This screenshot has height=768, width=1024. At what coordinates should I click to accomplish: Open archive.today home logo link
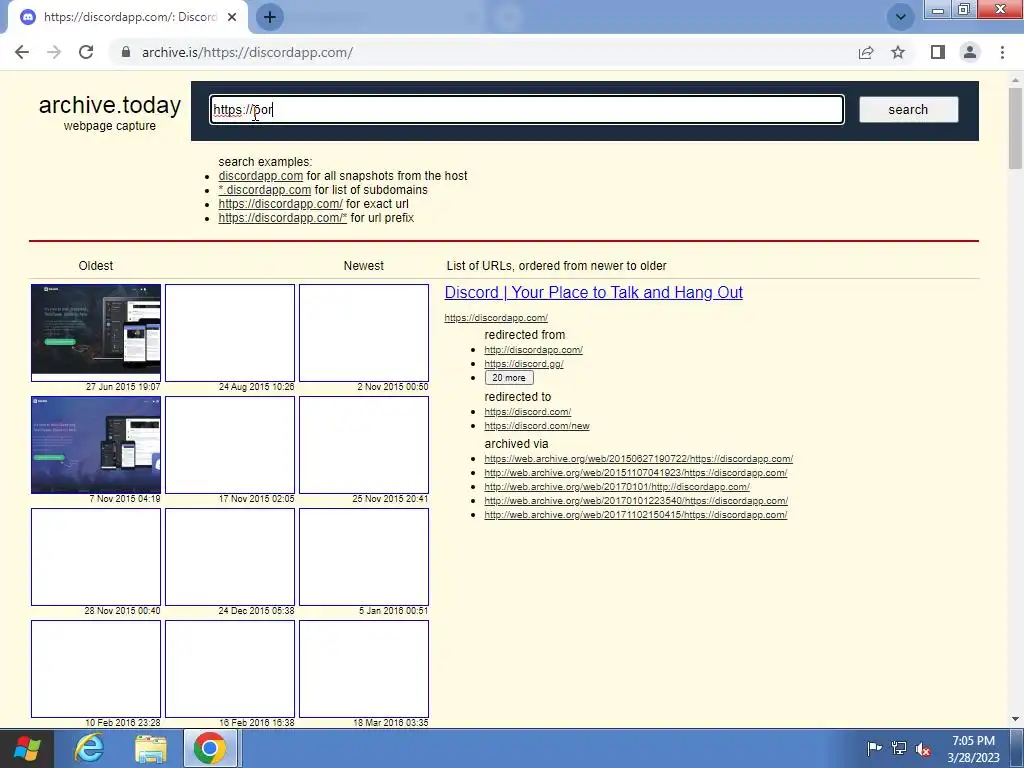pos(110,105)
